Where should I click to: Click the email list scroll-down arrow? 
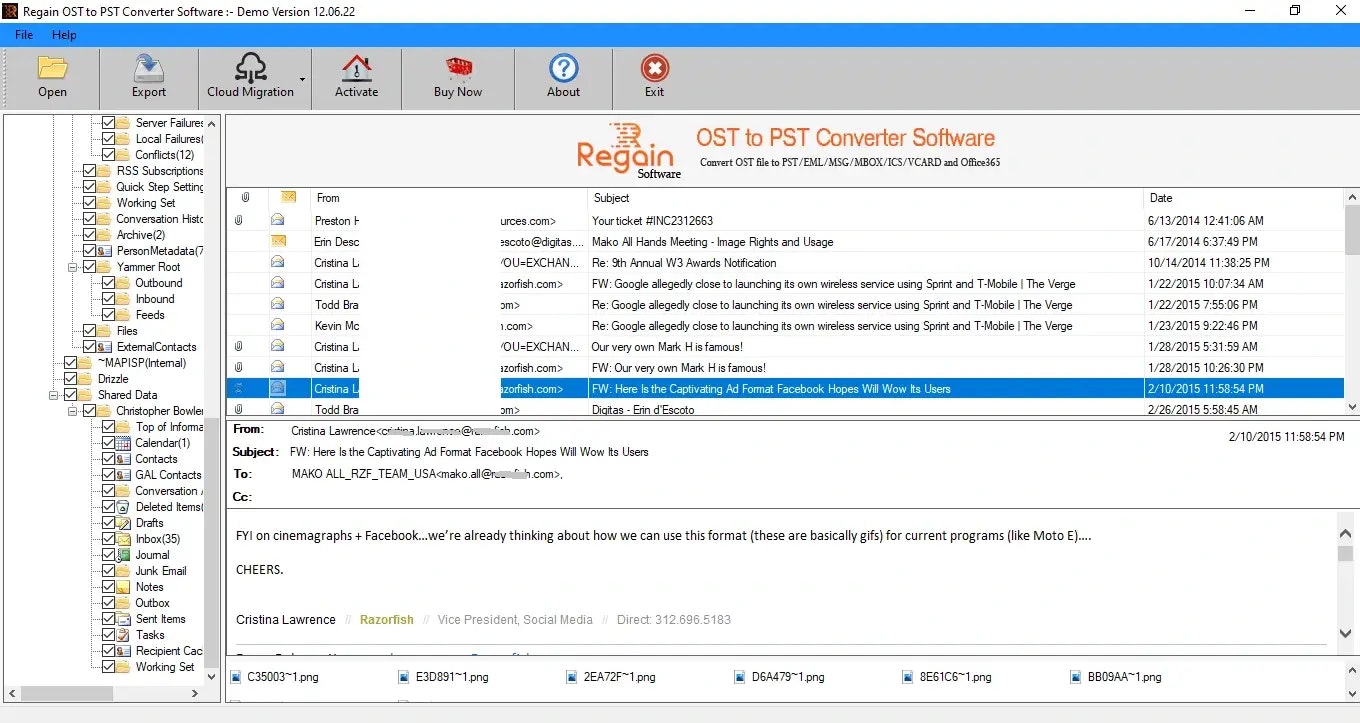pos(1352,408)
